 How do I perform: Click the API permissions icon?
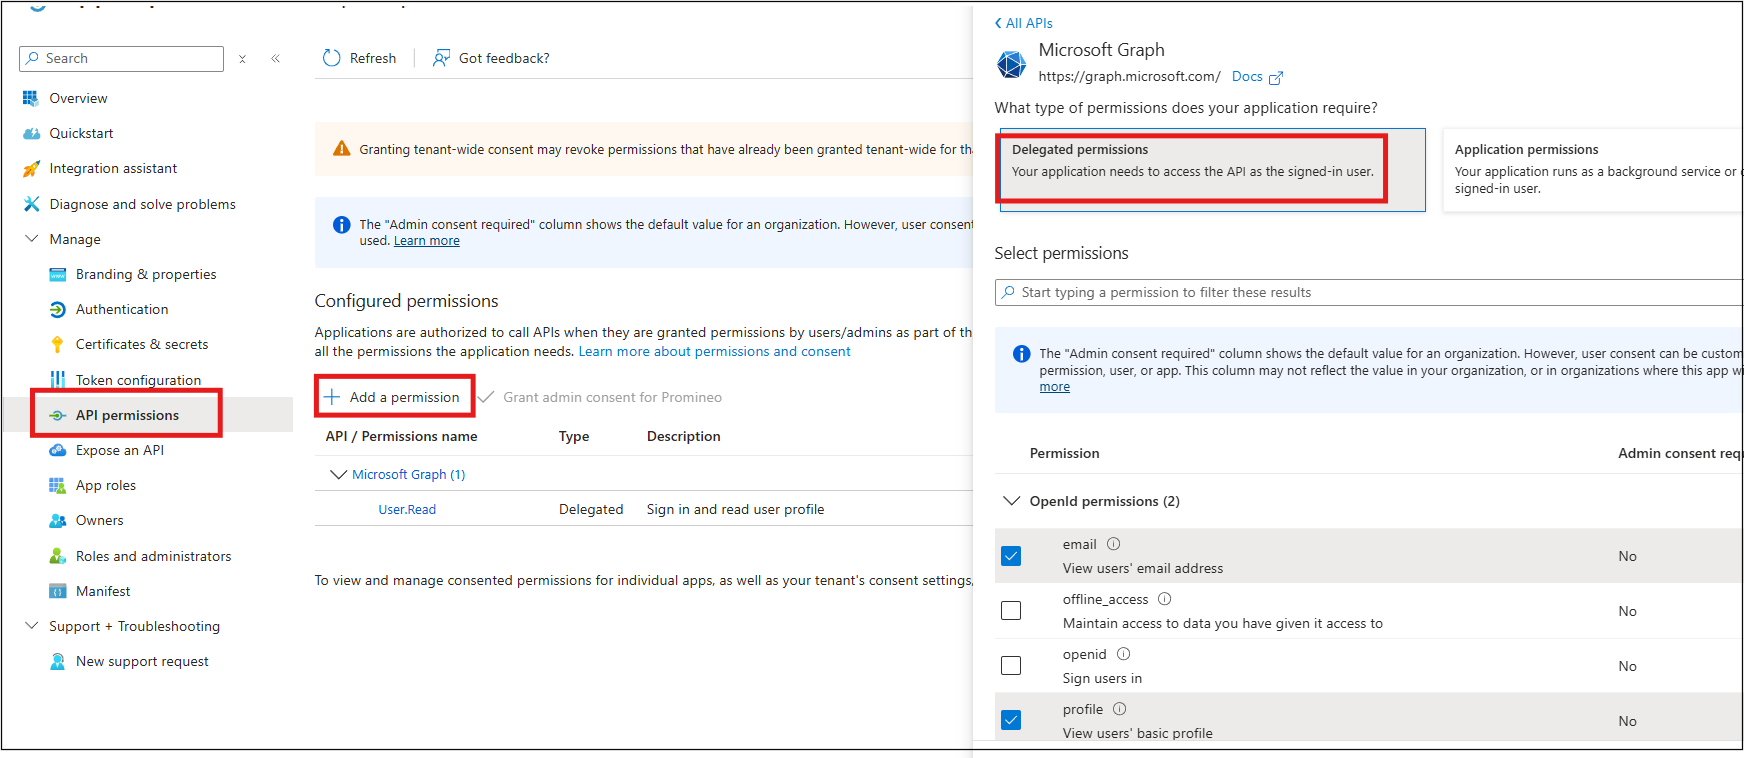coord(58,415)
